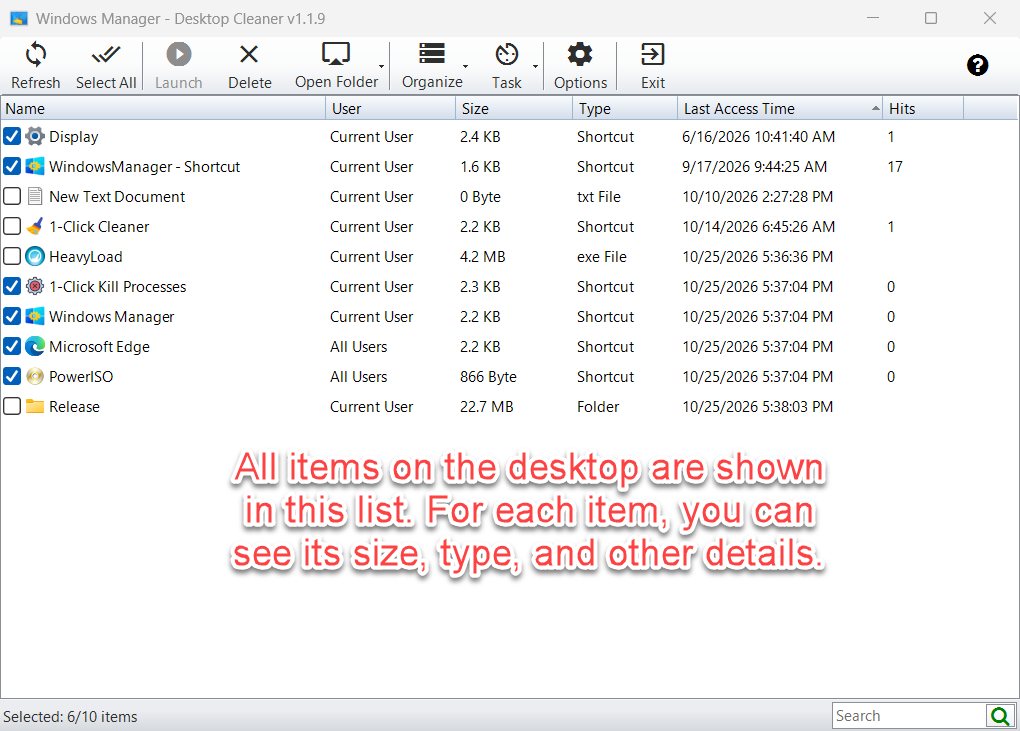Viewport: 1020px width, 731px height.
Task: Click the Selected: 6/10 items status text
Action: click(x=70, y=717)
